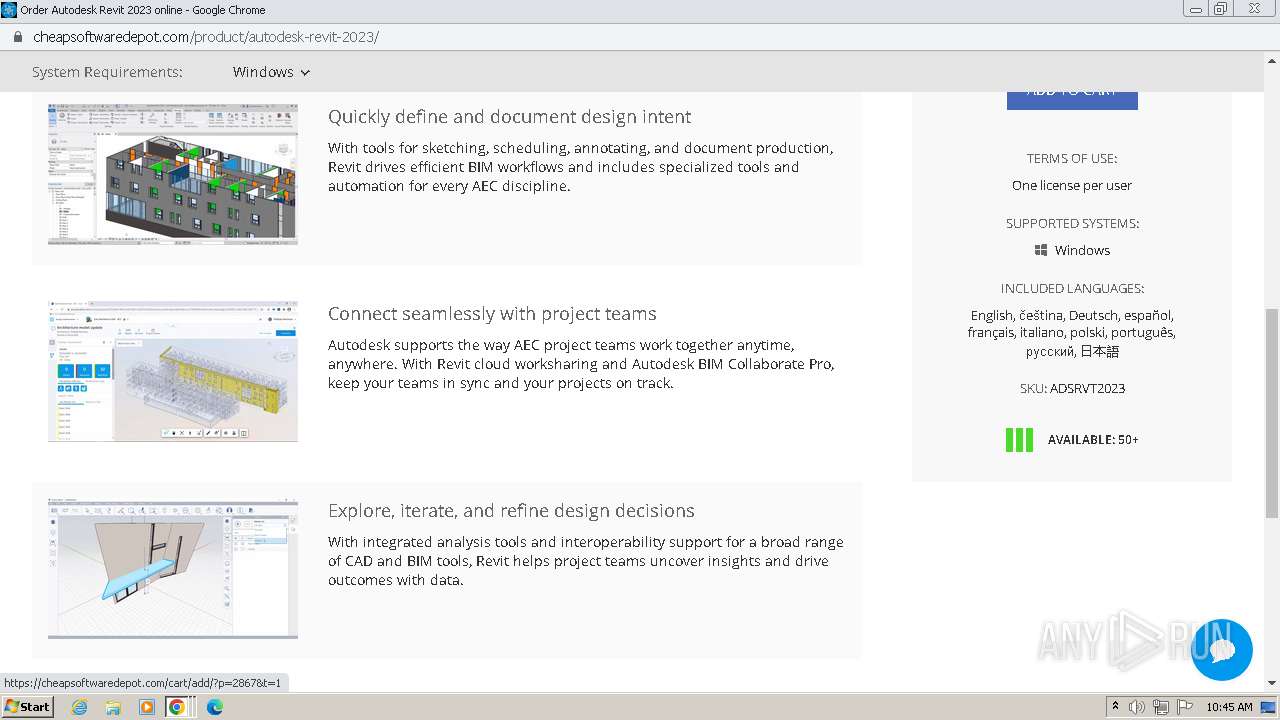This screenshot has height=720, width=1280.
Task: Show hidden system tray icons
Action: (1115, 707)
